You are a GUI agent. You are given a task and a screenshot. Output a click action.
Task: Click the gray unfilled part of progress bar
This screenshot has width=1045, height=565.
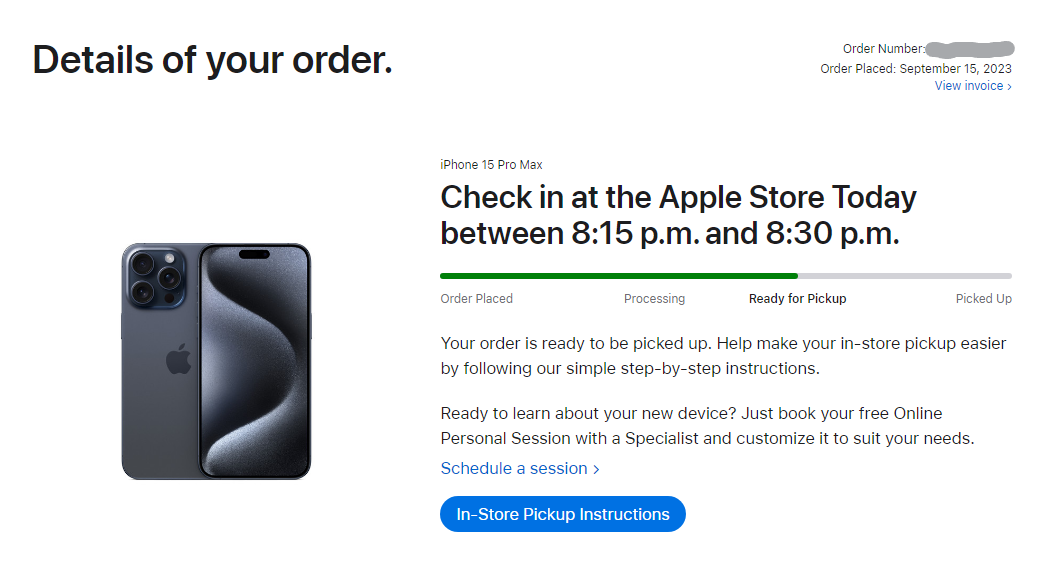coord(905,276)
